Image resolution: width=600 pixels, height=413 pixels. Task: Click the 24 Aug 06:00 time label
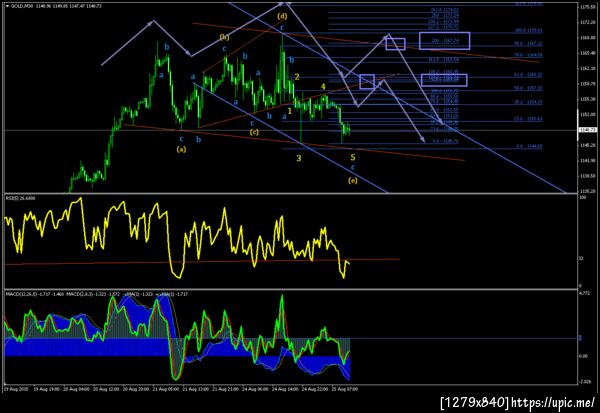255,389
